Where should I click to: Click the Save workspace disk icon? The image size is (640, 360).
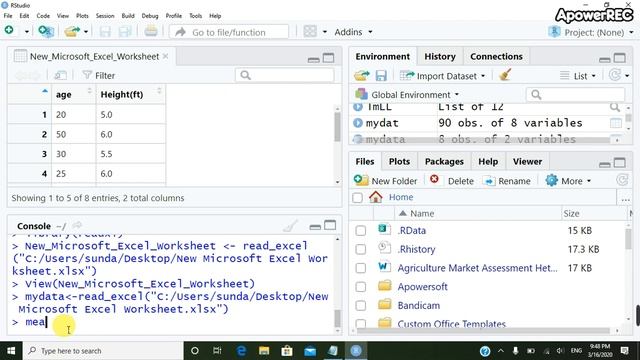[x=381, y=76]
